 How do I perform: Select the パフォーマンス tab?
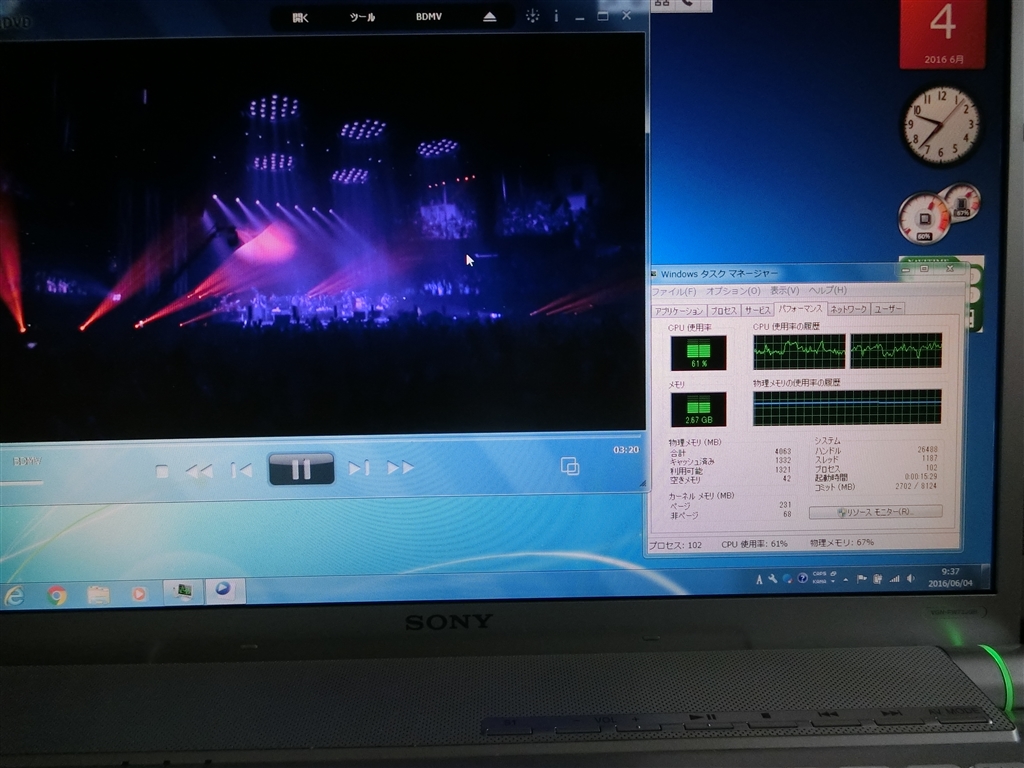coord(801,308)
